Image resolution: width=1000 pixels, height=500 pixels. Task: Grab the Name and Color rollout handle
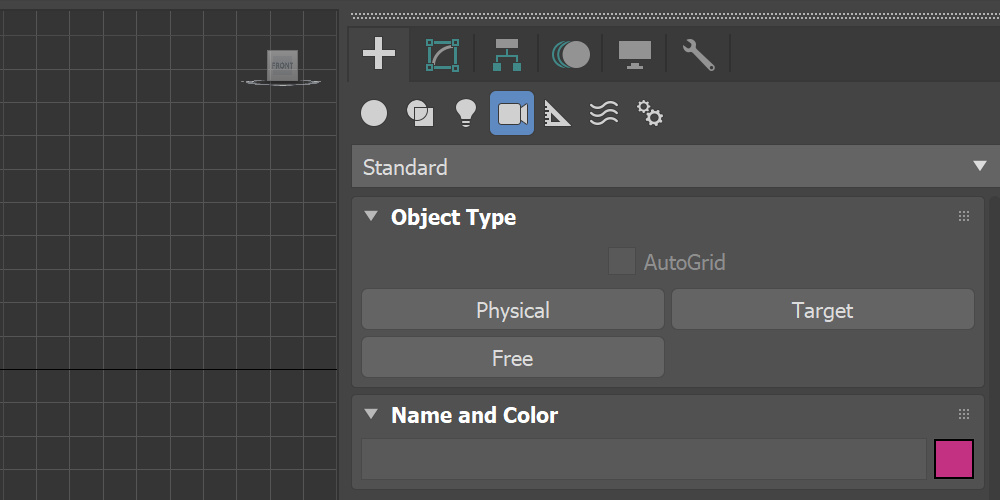click(x=964, y=414)
